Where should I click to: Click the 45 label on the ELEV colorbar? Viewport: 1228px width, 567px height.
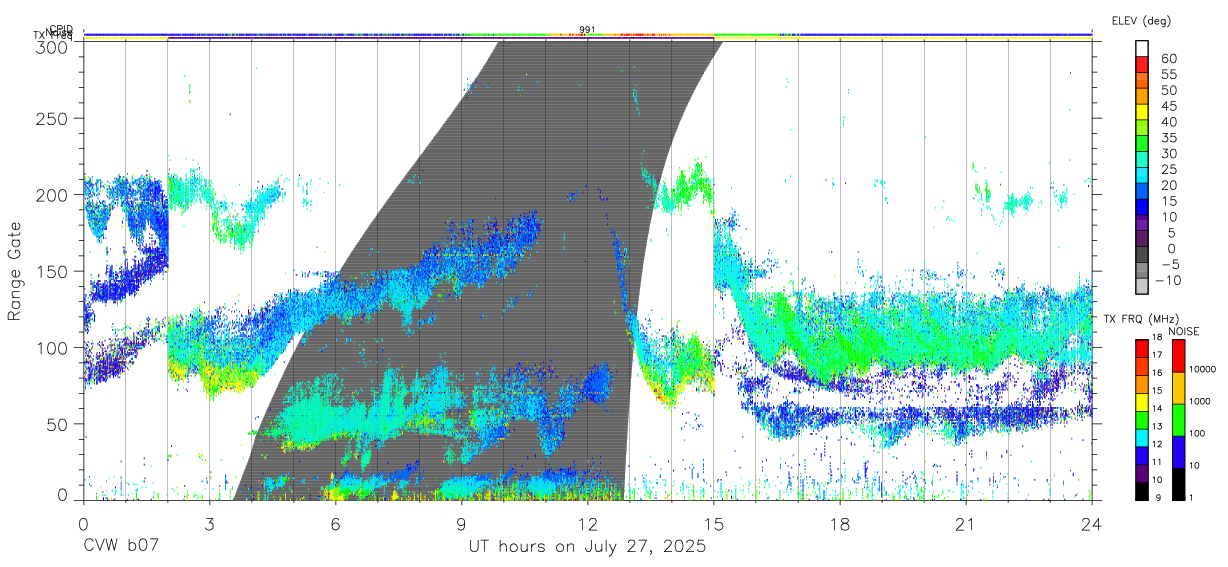coord(1171,106)
